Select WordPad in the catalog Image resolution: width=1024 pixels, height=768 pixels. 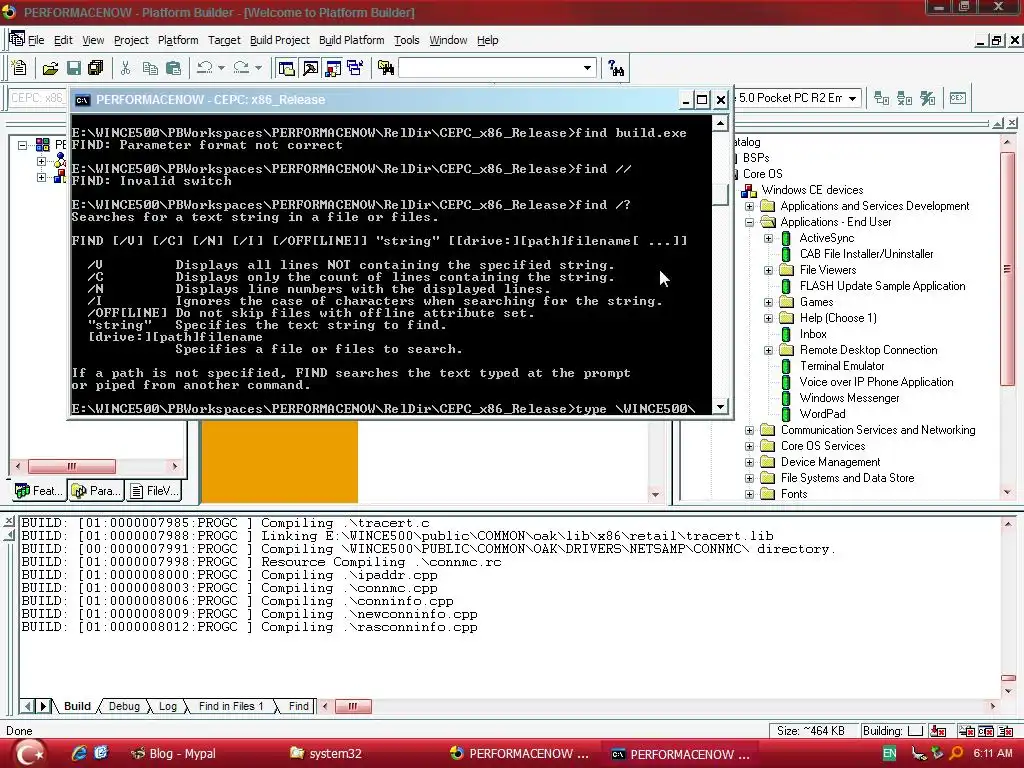pyautogui.click(x=822, y=414)
